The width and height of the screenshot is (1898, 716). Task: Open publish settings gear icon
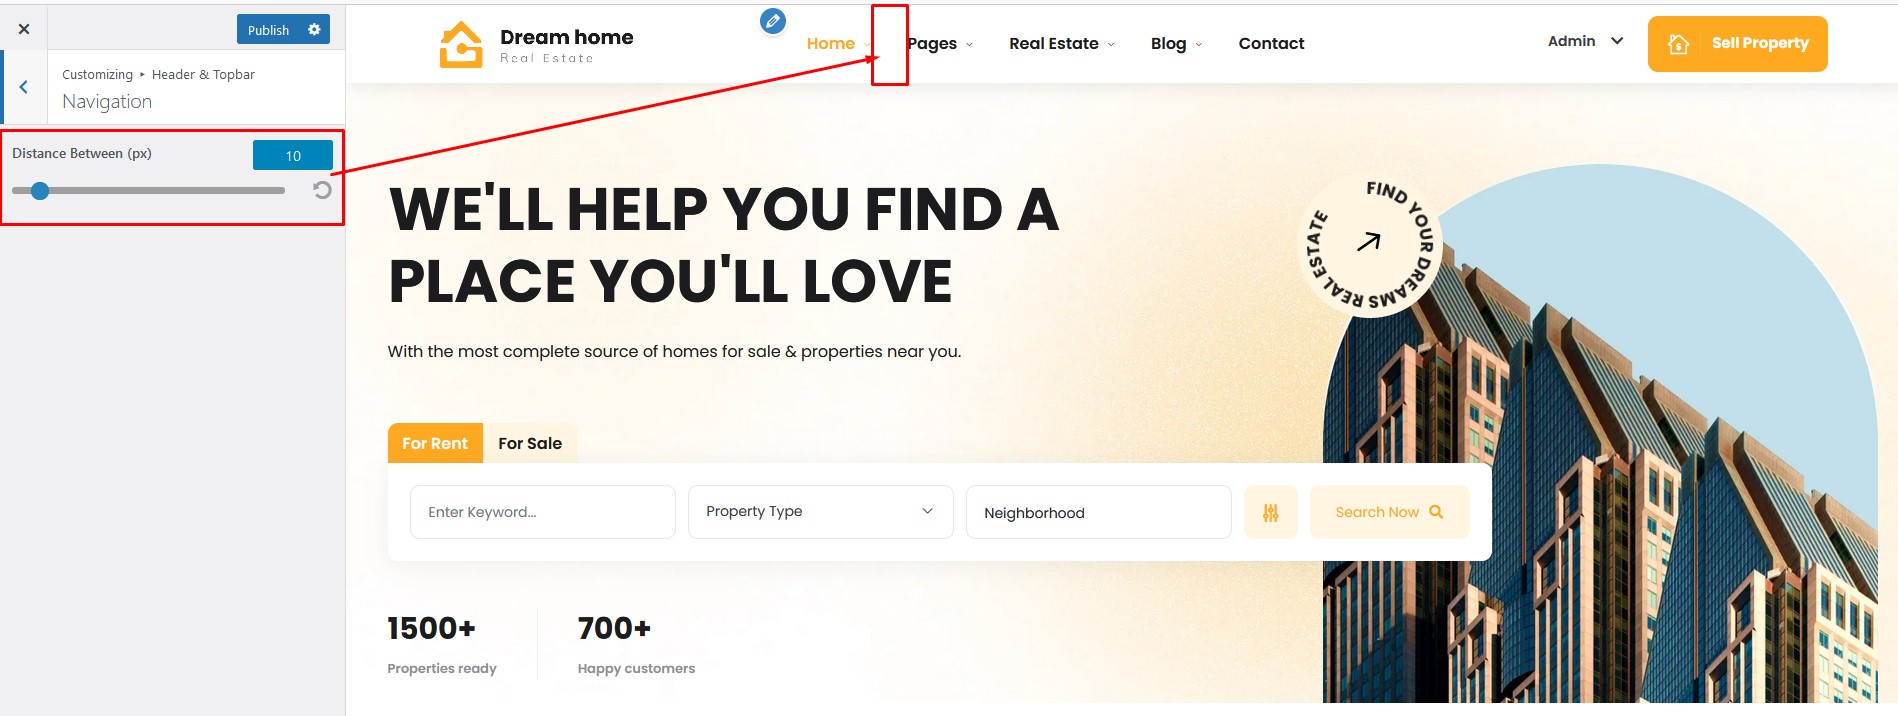[314, 30]
